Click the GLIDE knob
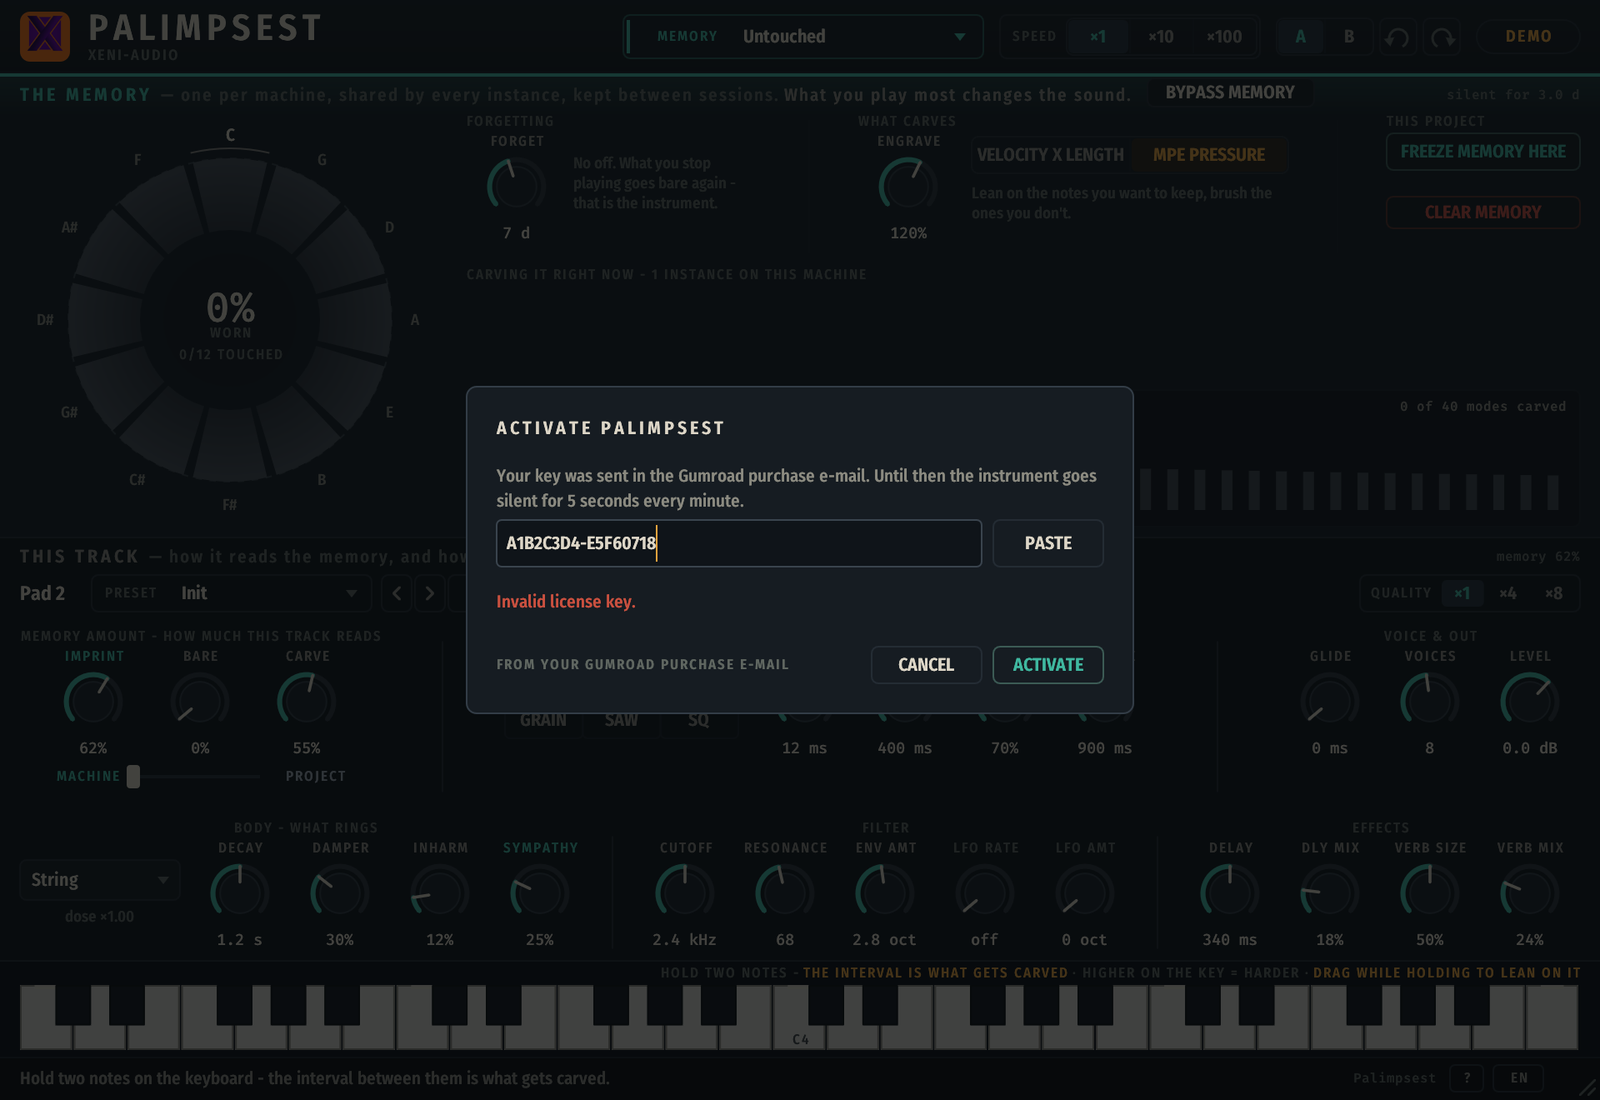 click(1330, 700)
